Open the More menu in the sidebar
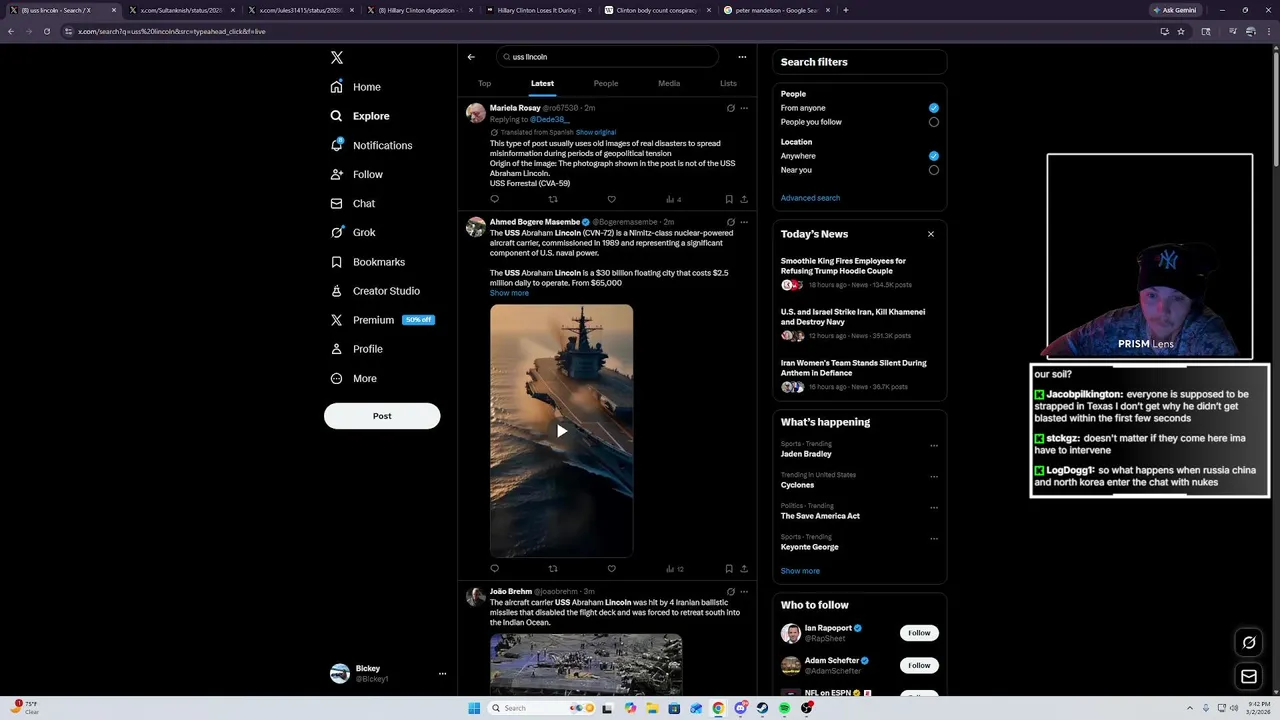This screenshot has height=720, width=1280. (354, 378)
